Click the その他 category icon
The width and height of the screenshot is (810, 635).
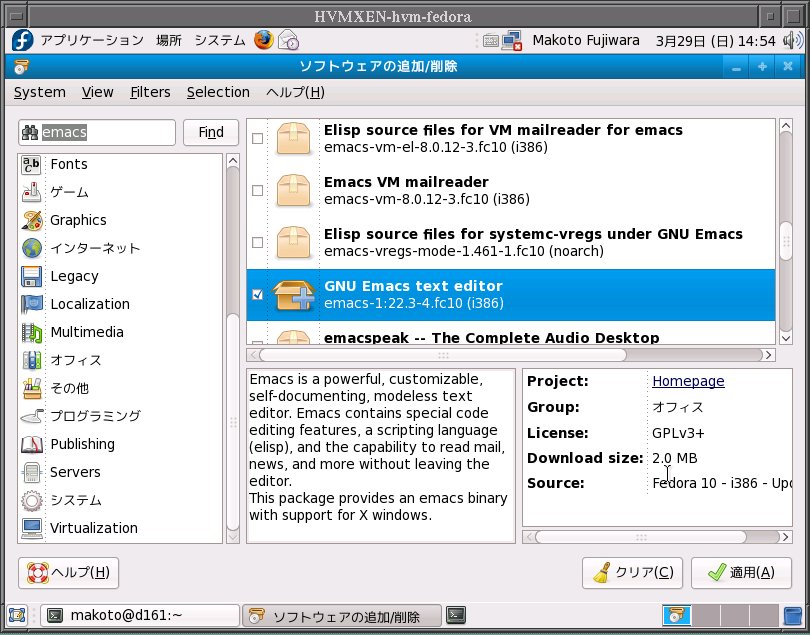pyautogui.click(x=32, y=388)
